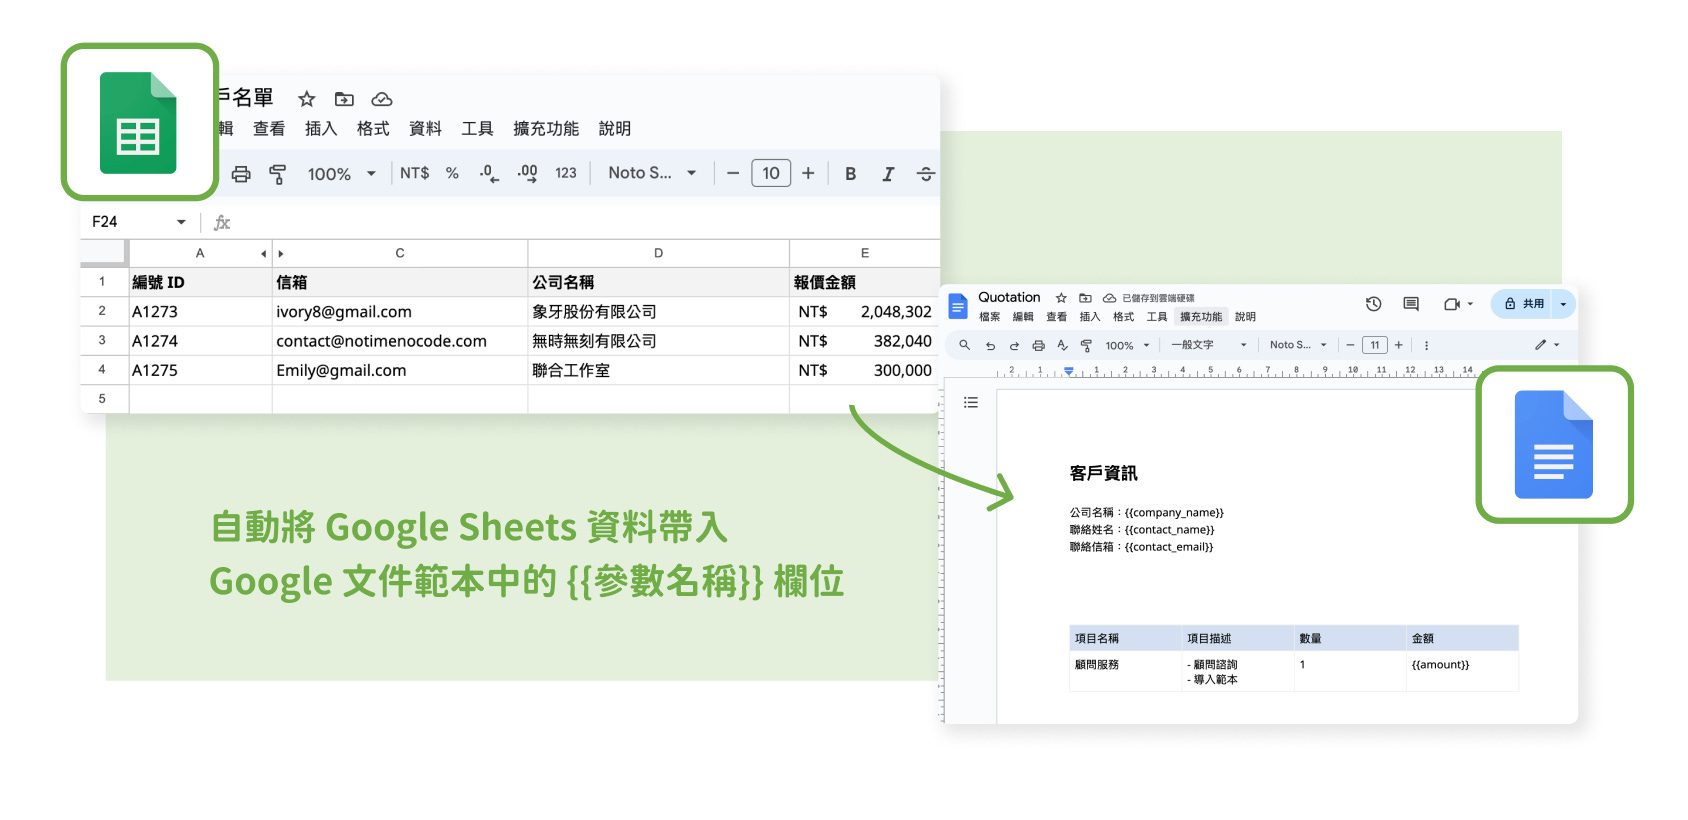Select cell 象牙股份有限公司
1688x820 pixels.
pos(658,312)
